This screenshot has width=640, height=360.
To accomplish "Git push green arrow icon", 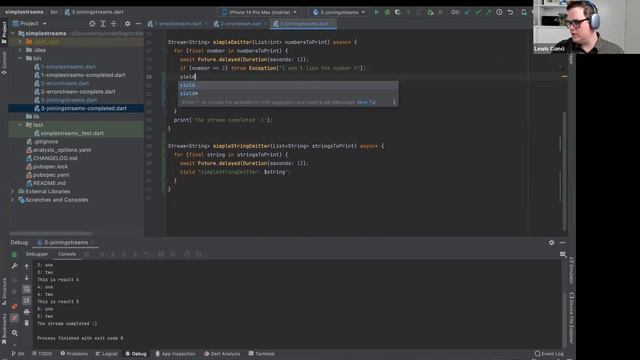I will click(x=489, y=12).
